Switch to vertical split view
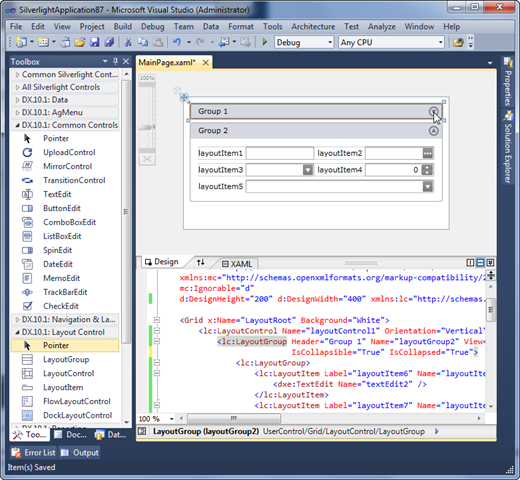 (470, 263)
